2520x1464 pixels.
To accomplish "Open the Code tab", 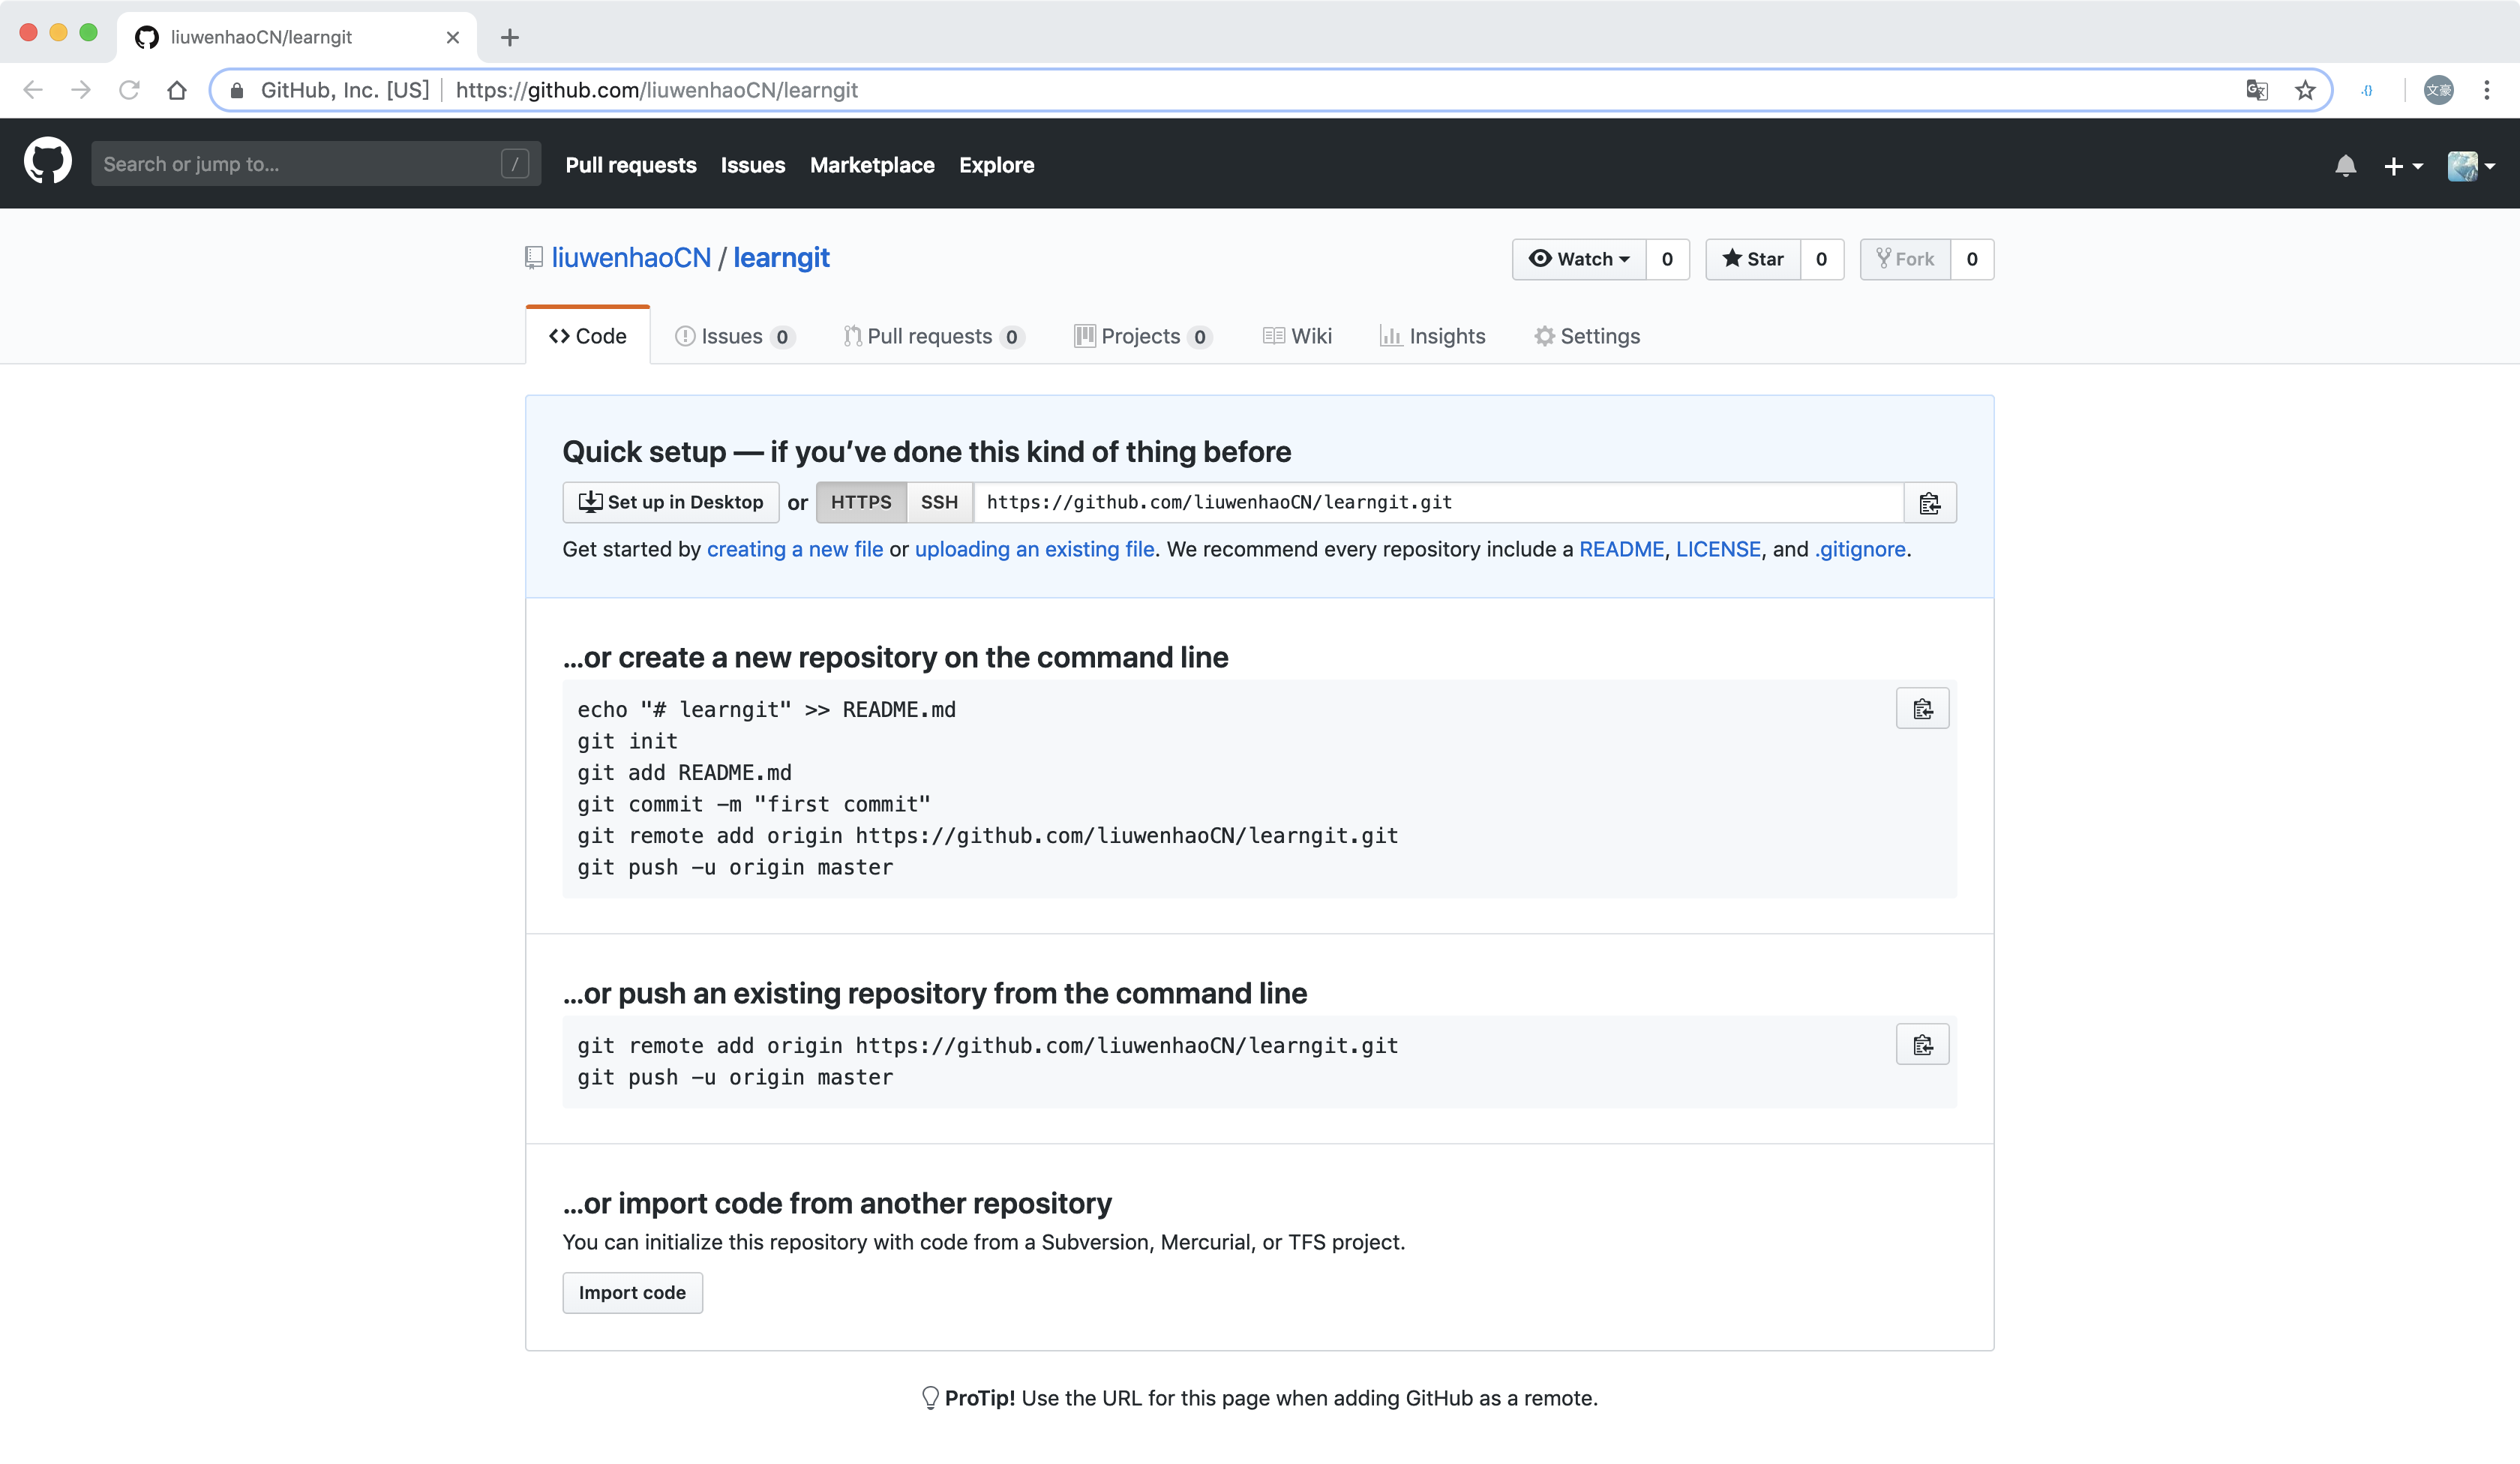I will click(588, 336).
